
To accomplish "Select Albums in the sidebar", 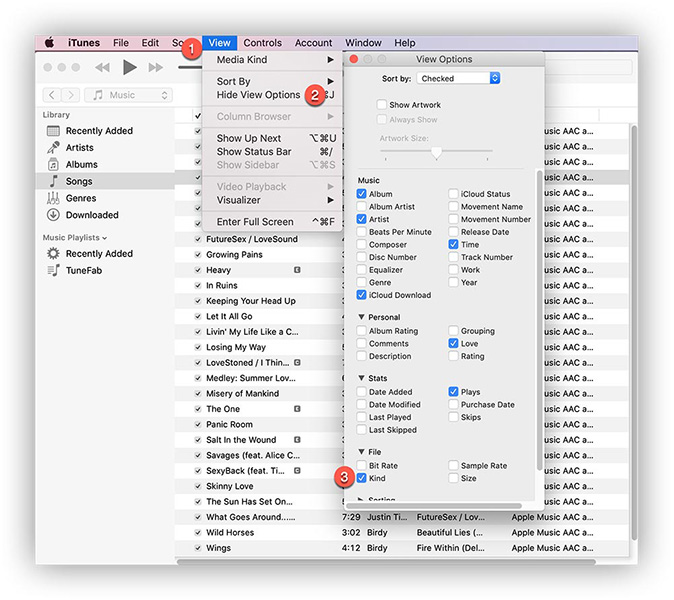I will coord(81,165).
